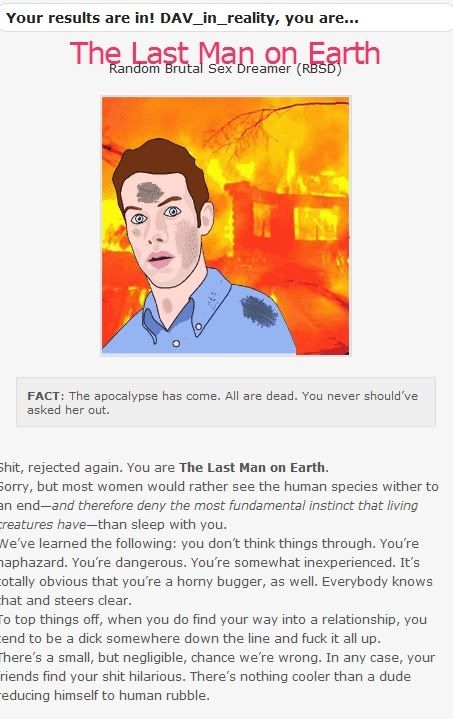The height and width of the screenshot is (719, 453).
Task: Click 'asked her out.' text in FACT box
Action: [x=68, y=410]
